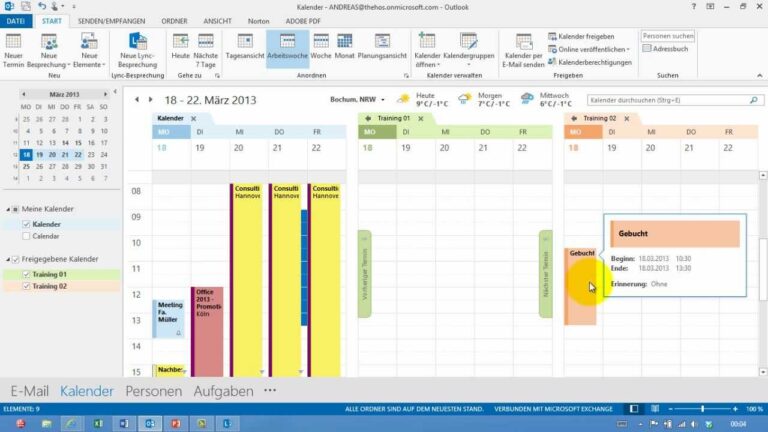Overlay Training 02 with arrow icon
This screenshot has height=432, width=768.
pos(574,119)
